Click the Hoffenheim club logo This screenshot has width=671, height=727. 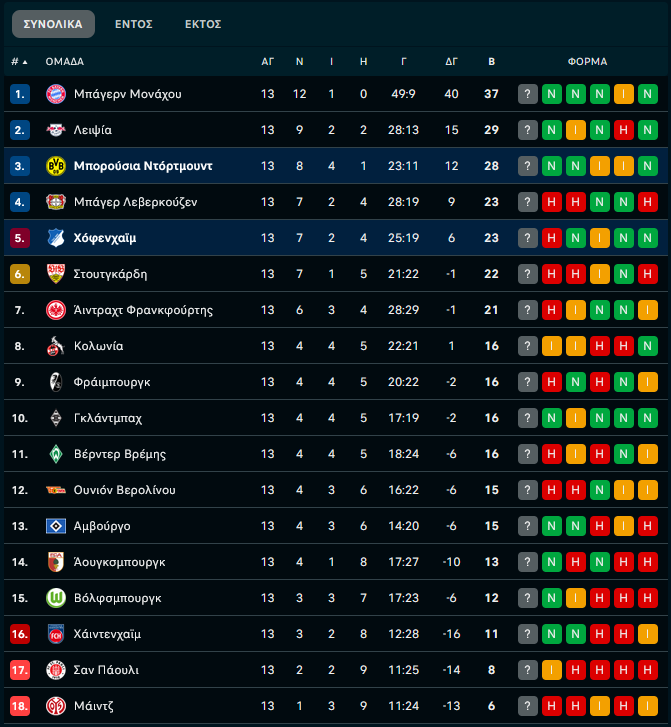pyautogui.click(x=55, y=238)
